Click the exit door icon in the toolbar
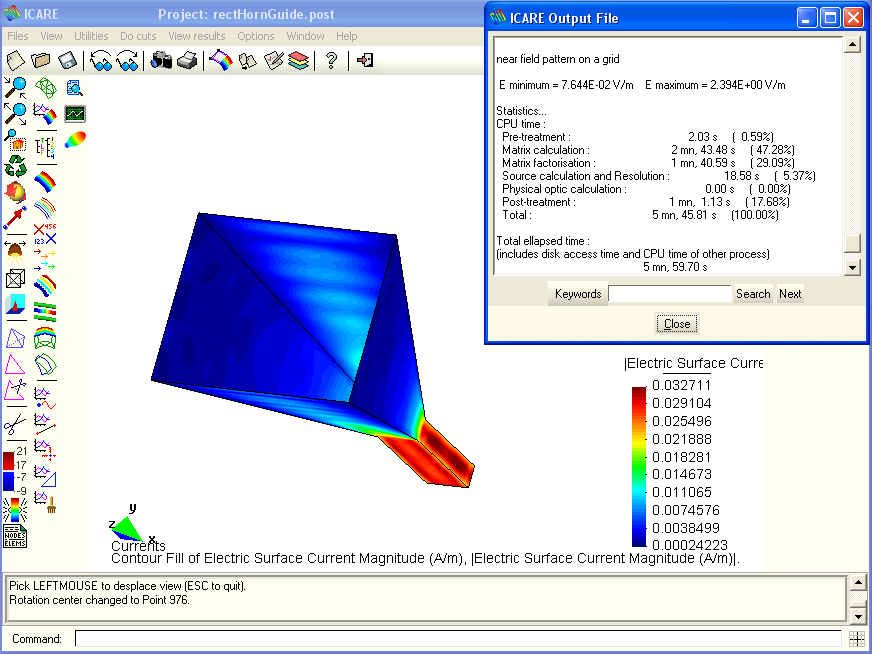Viewport: 872px width, 654px height. coord(365,60)
